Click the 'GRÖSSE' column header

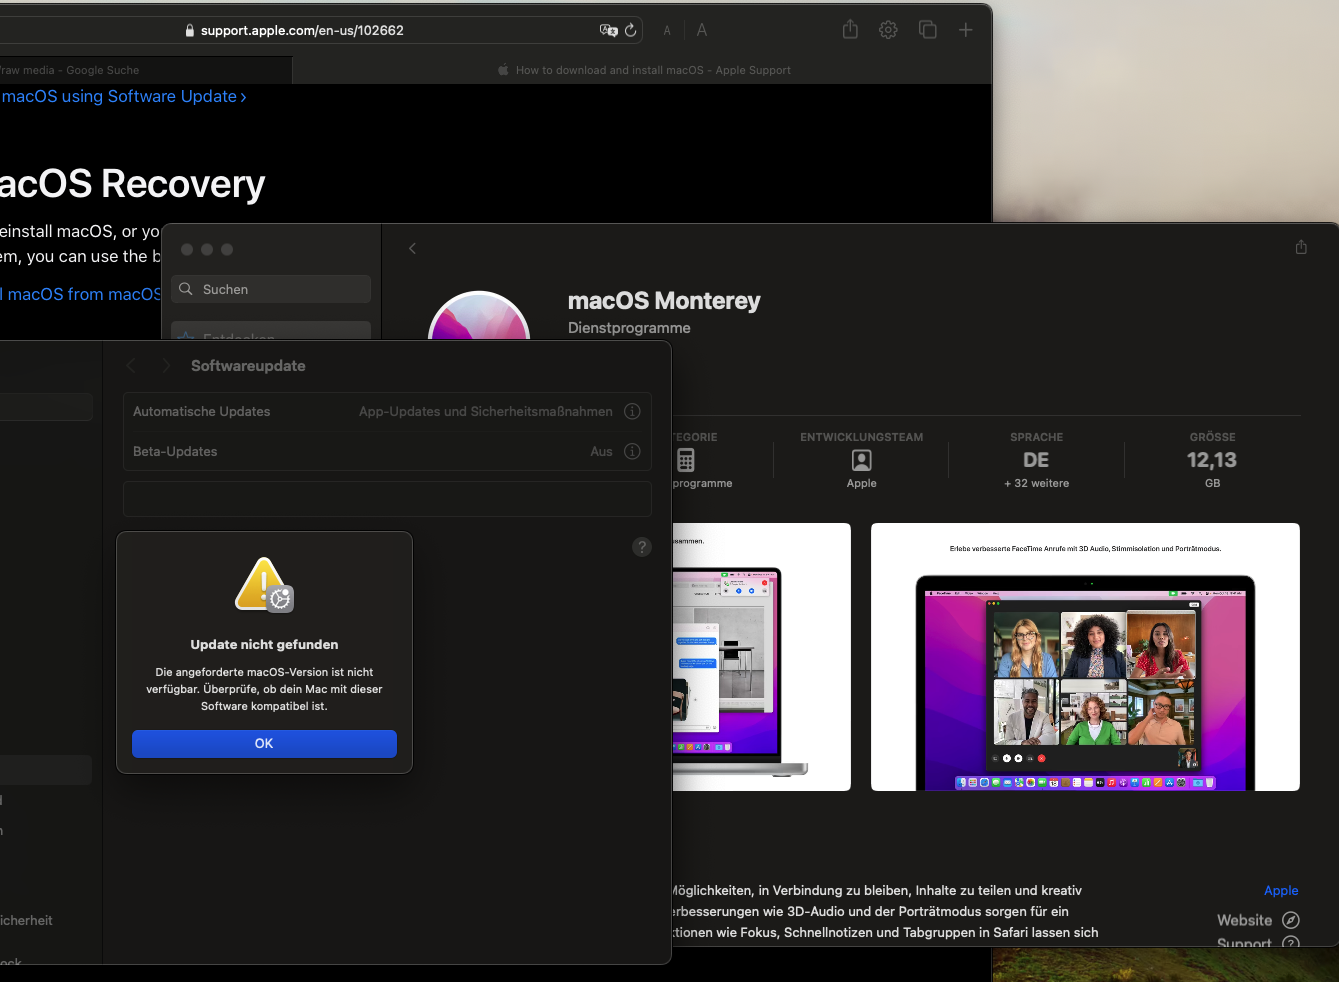coord(1213,437)
